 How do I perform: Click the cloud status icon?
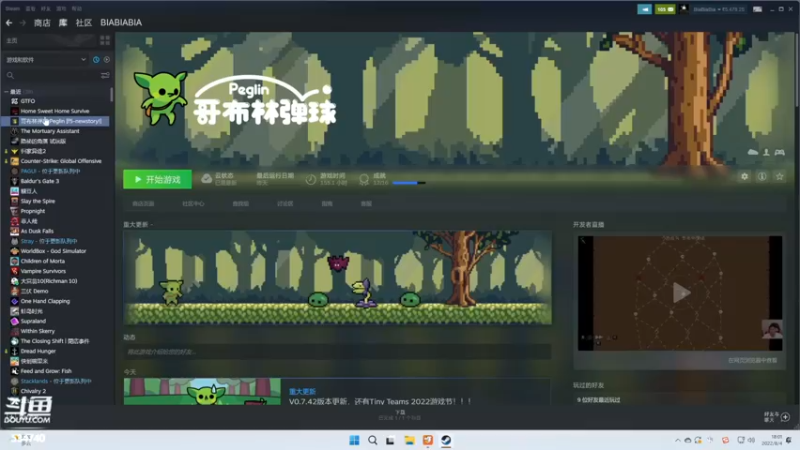point(206,179)
